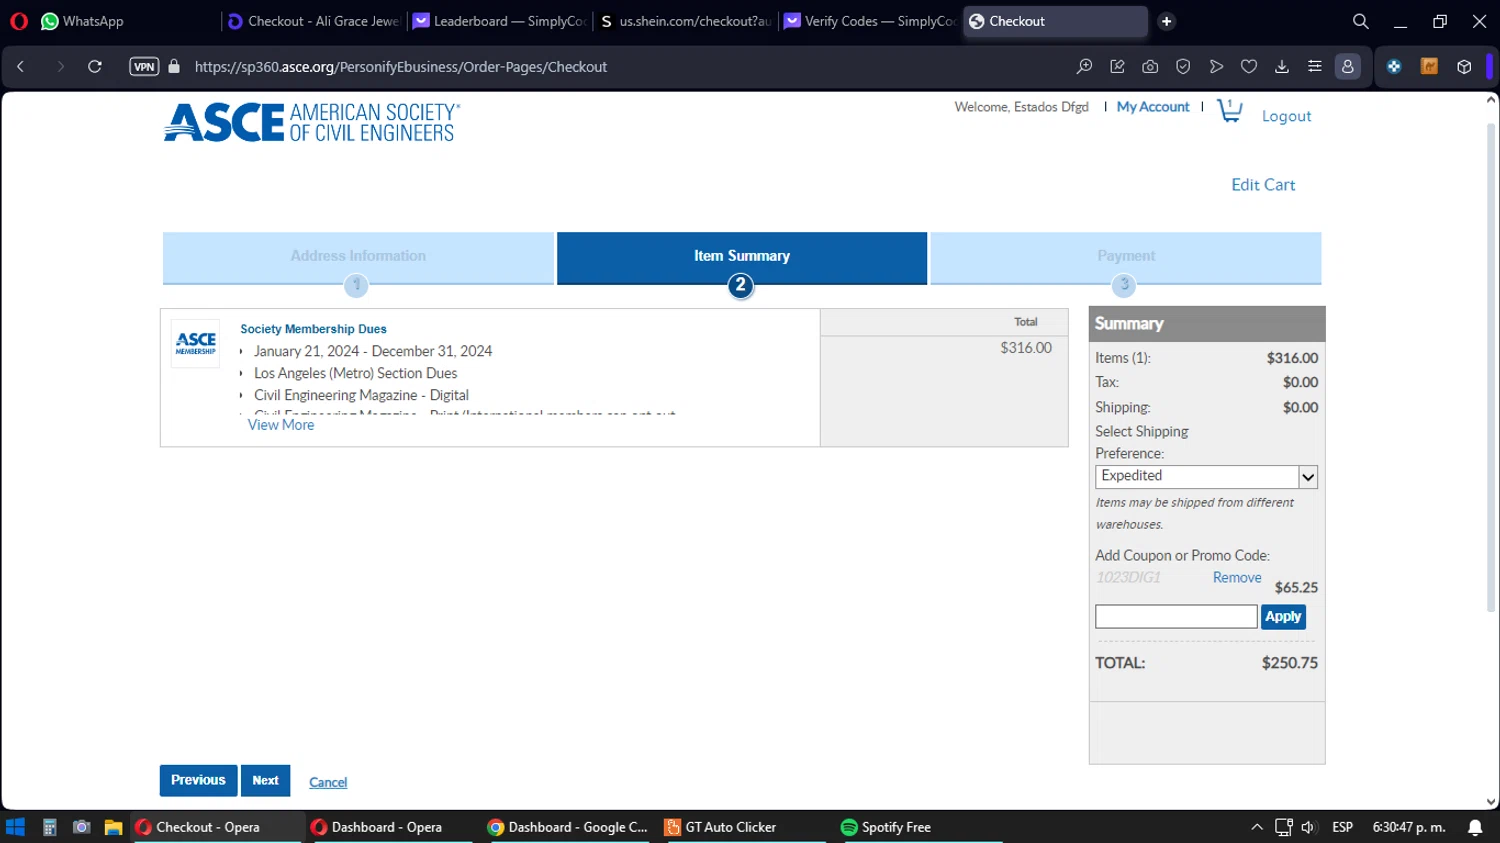Apply the coupon code
1500x843 pixels.
click(x=1283, y=617)
